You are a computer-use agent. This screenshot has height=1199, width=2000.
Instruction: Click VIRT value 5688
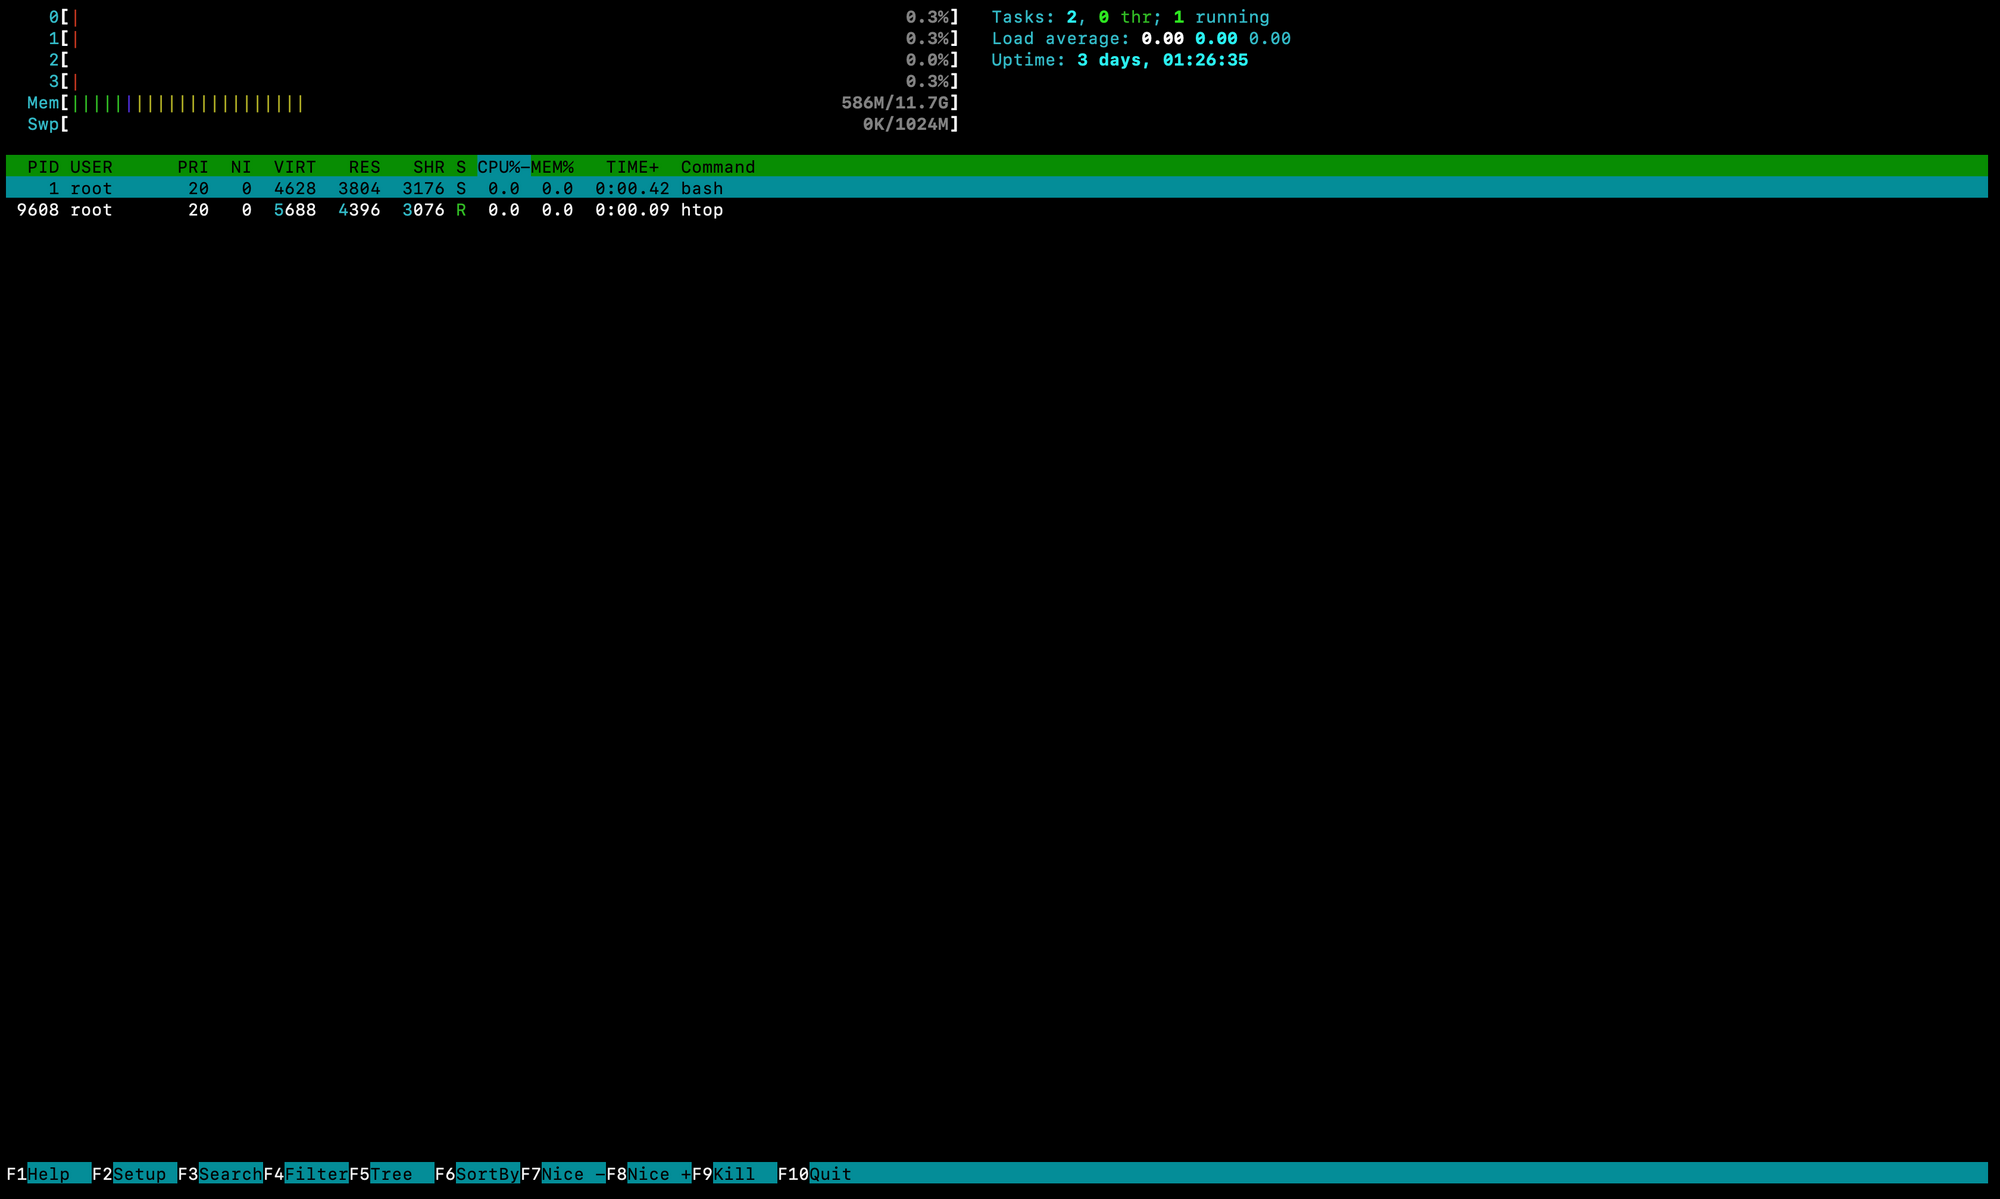pyautogui.click(x=295, y=210)
